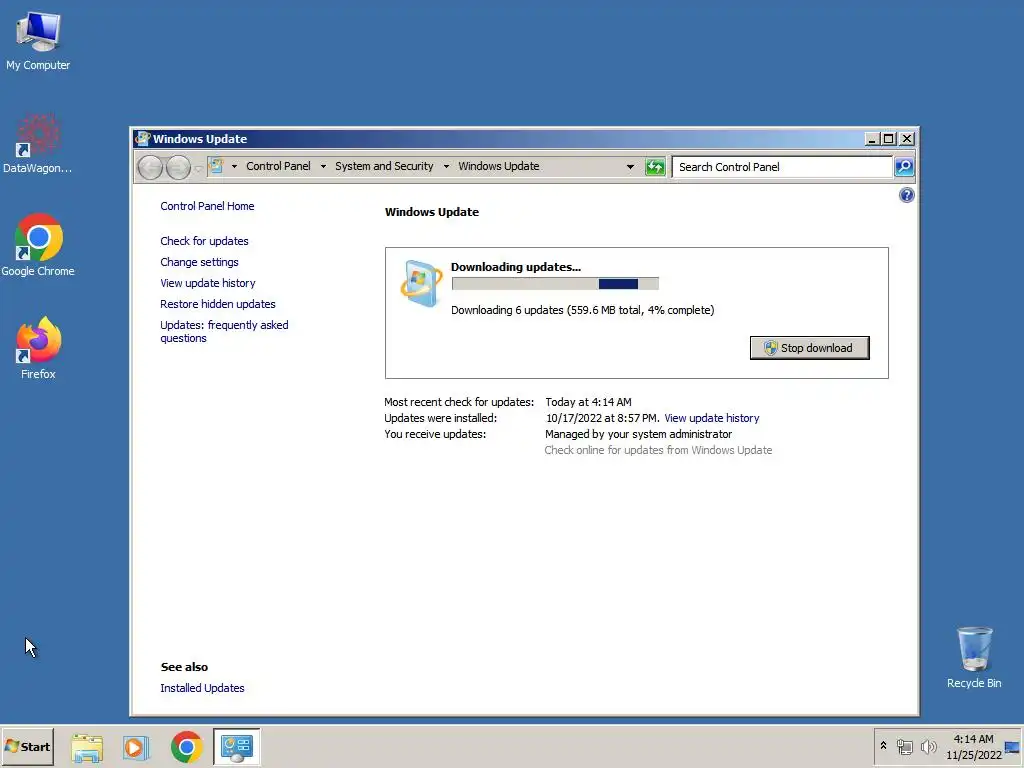
Task: Launch Firefox desktop shortcut
Action: click(x=38, y=348)
